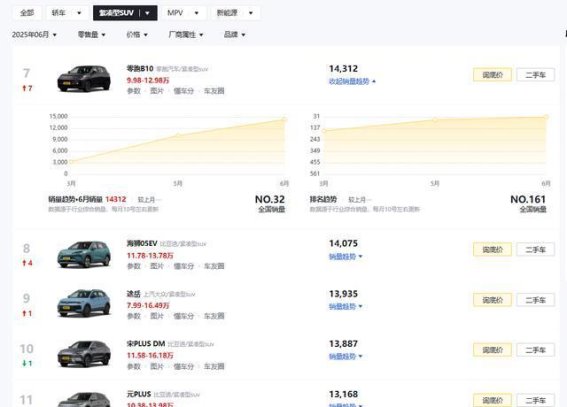Viewport: 567px width, 407px height.
Task: Open the 价格 filter dropdown
Action: click(x=137, y=35)
